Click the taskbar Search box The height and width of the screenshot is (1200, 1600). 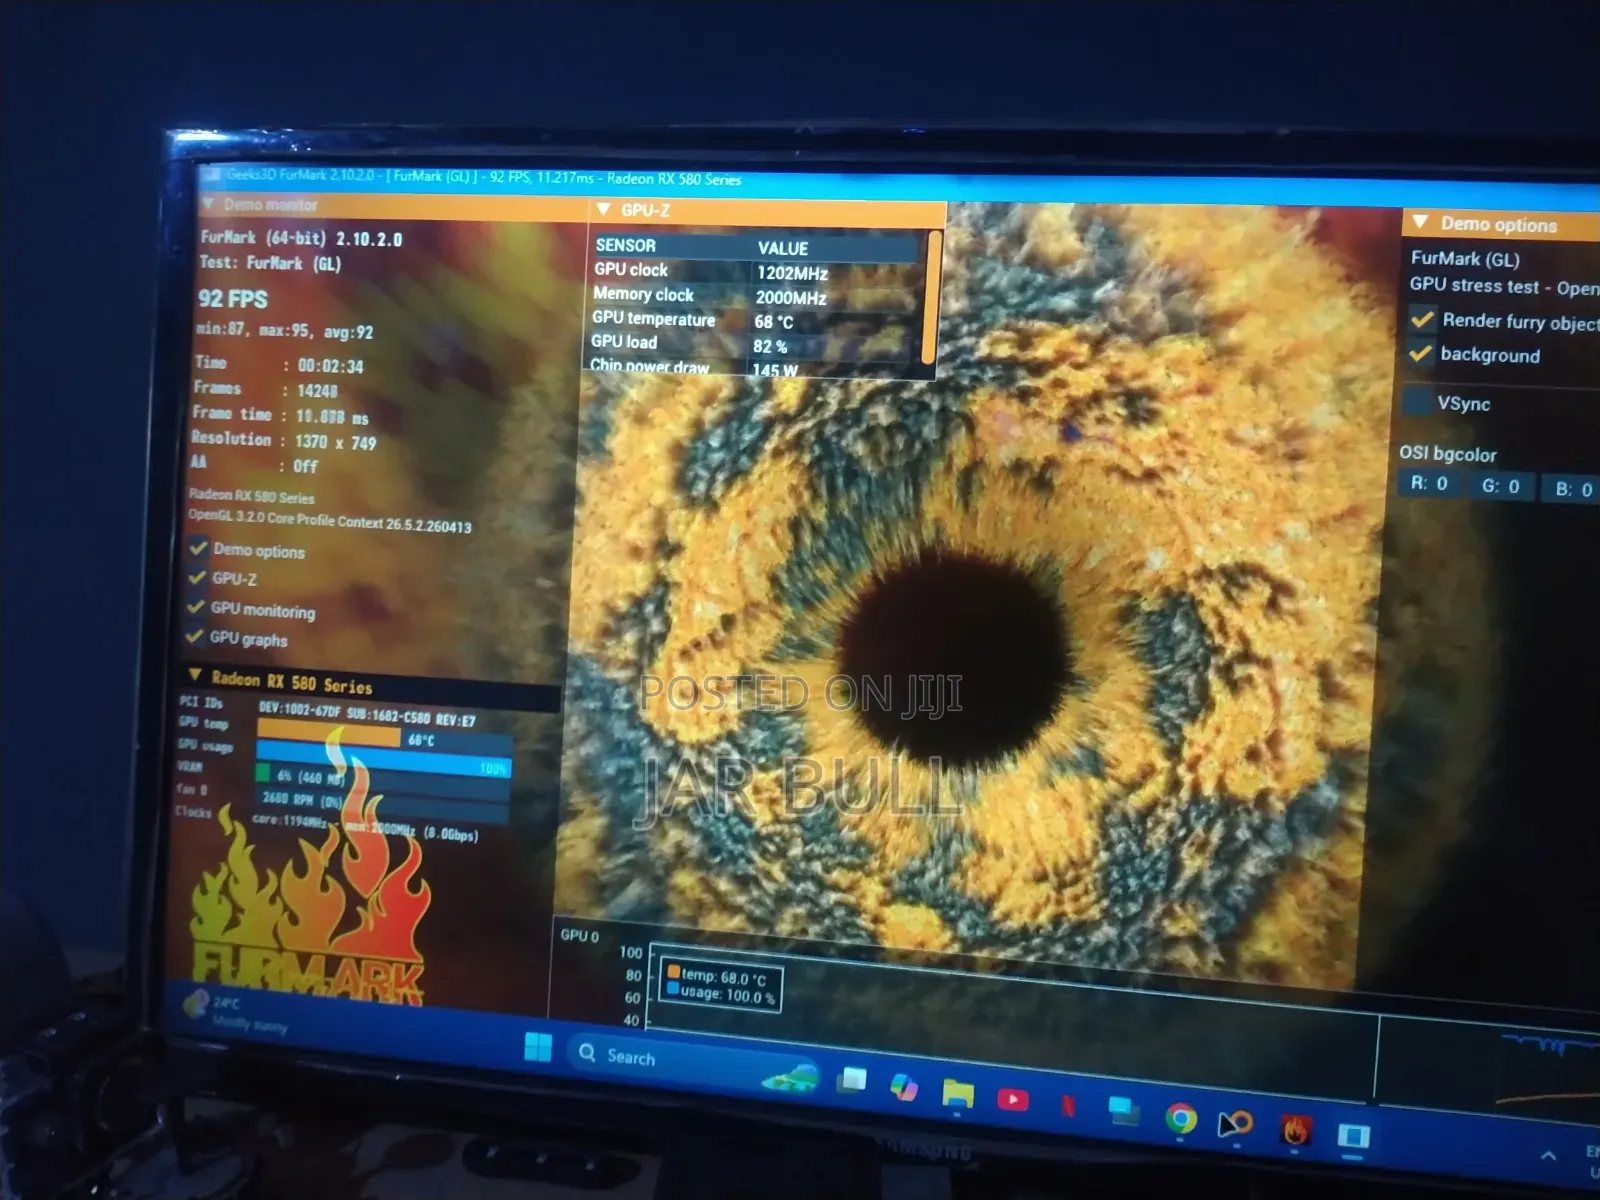click(695, 1064)
